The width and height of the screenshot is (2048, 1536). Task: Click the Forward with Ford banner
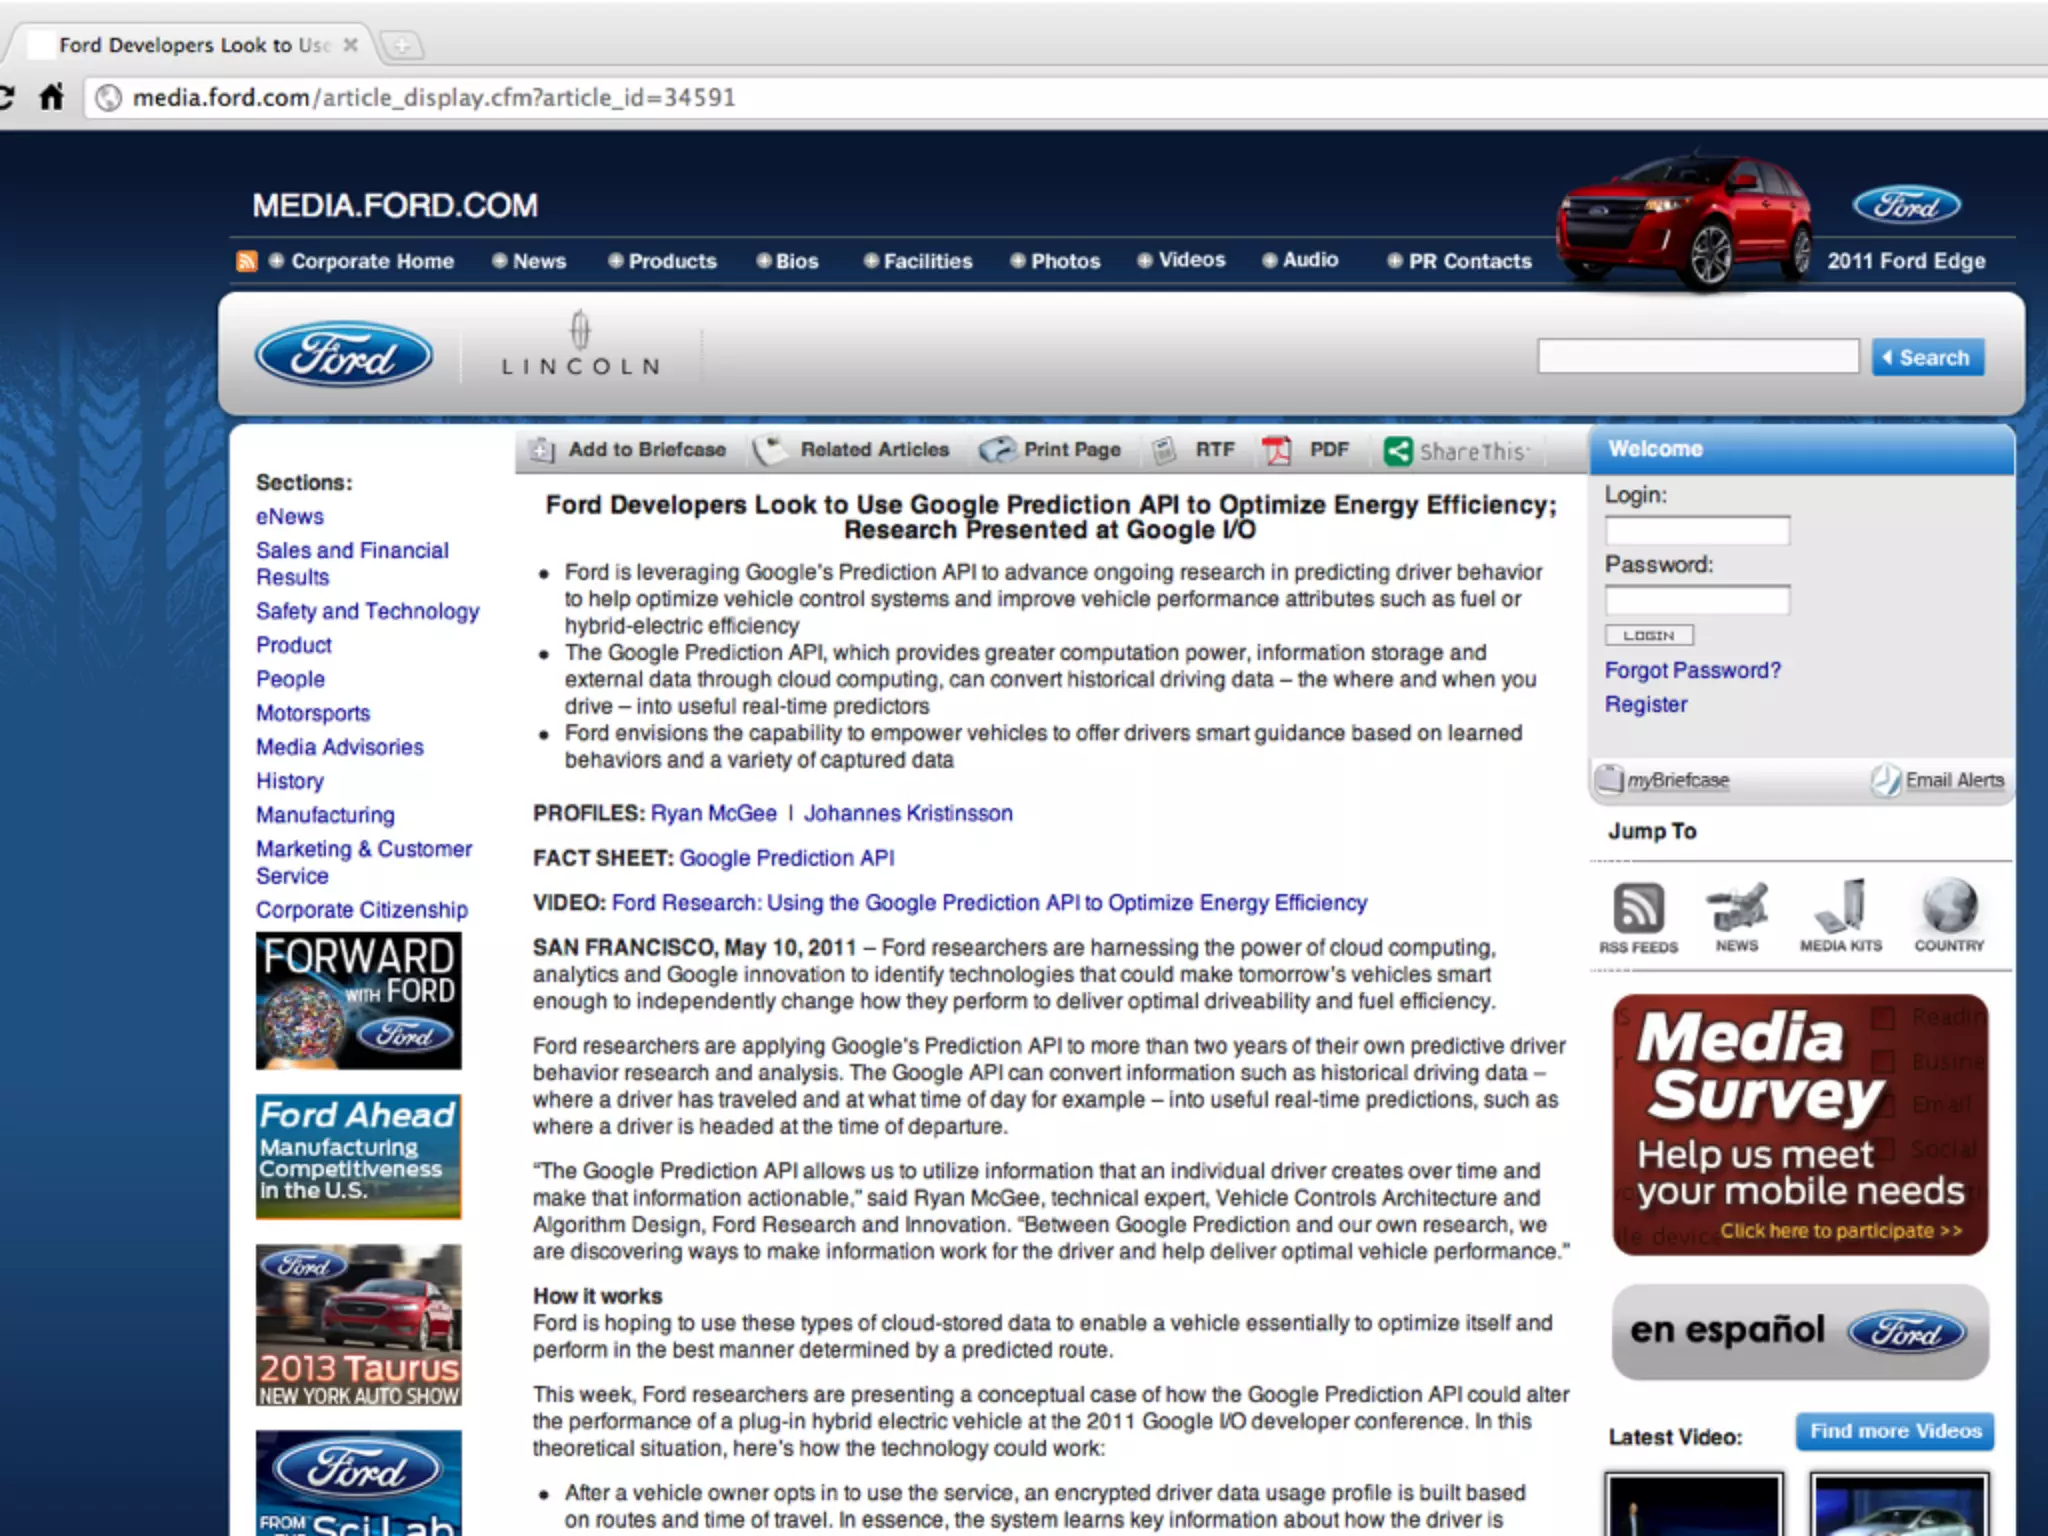coord(358,1001)
